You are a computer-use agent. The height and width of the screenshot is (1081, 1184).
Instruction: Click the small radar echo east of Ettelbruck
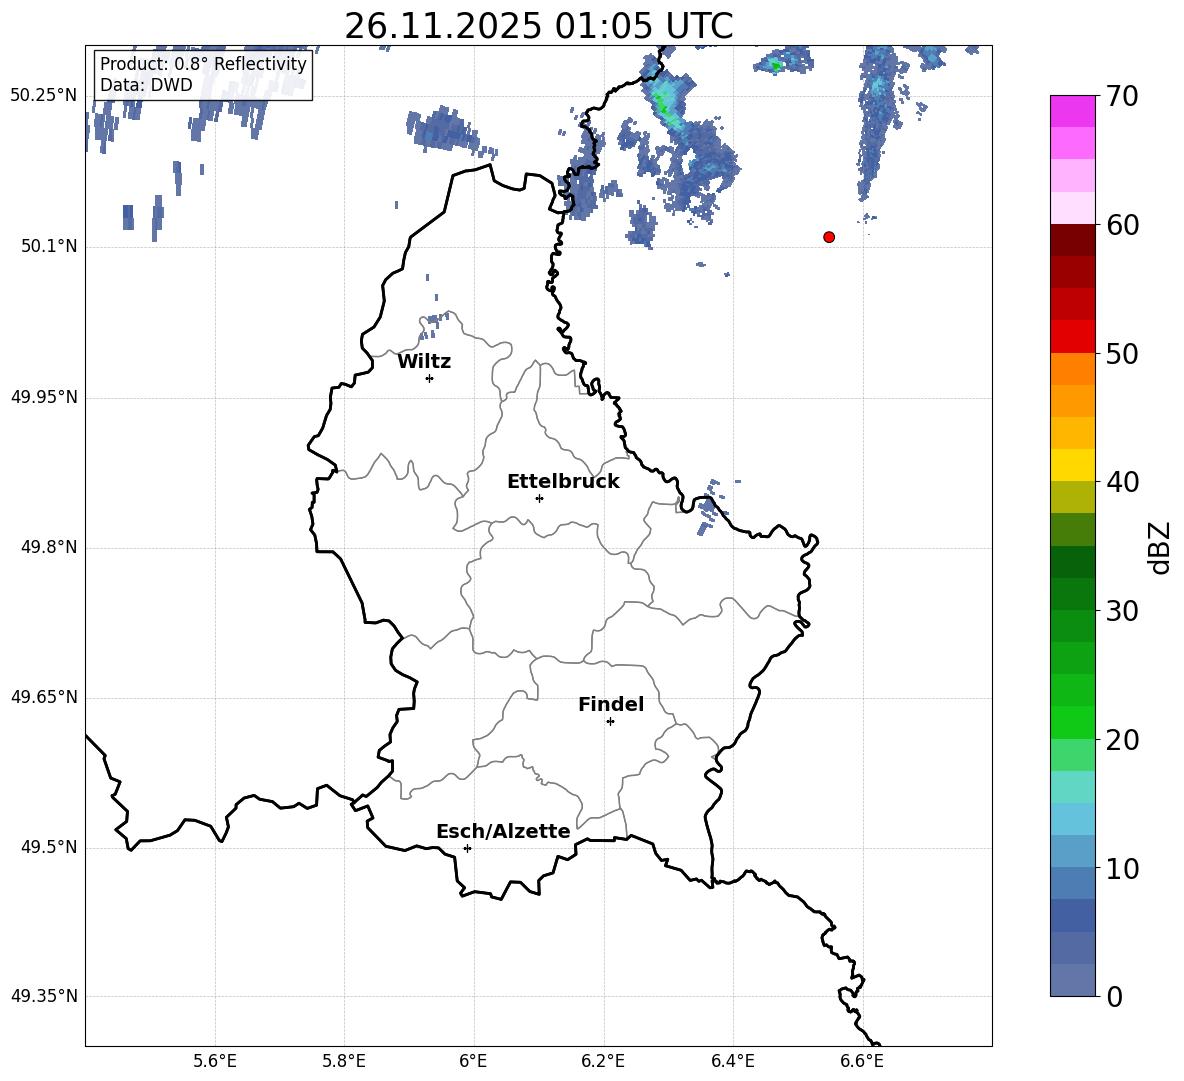click(710, 507)
